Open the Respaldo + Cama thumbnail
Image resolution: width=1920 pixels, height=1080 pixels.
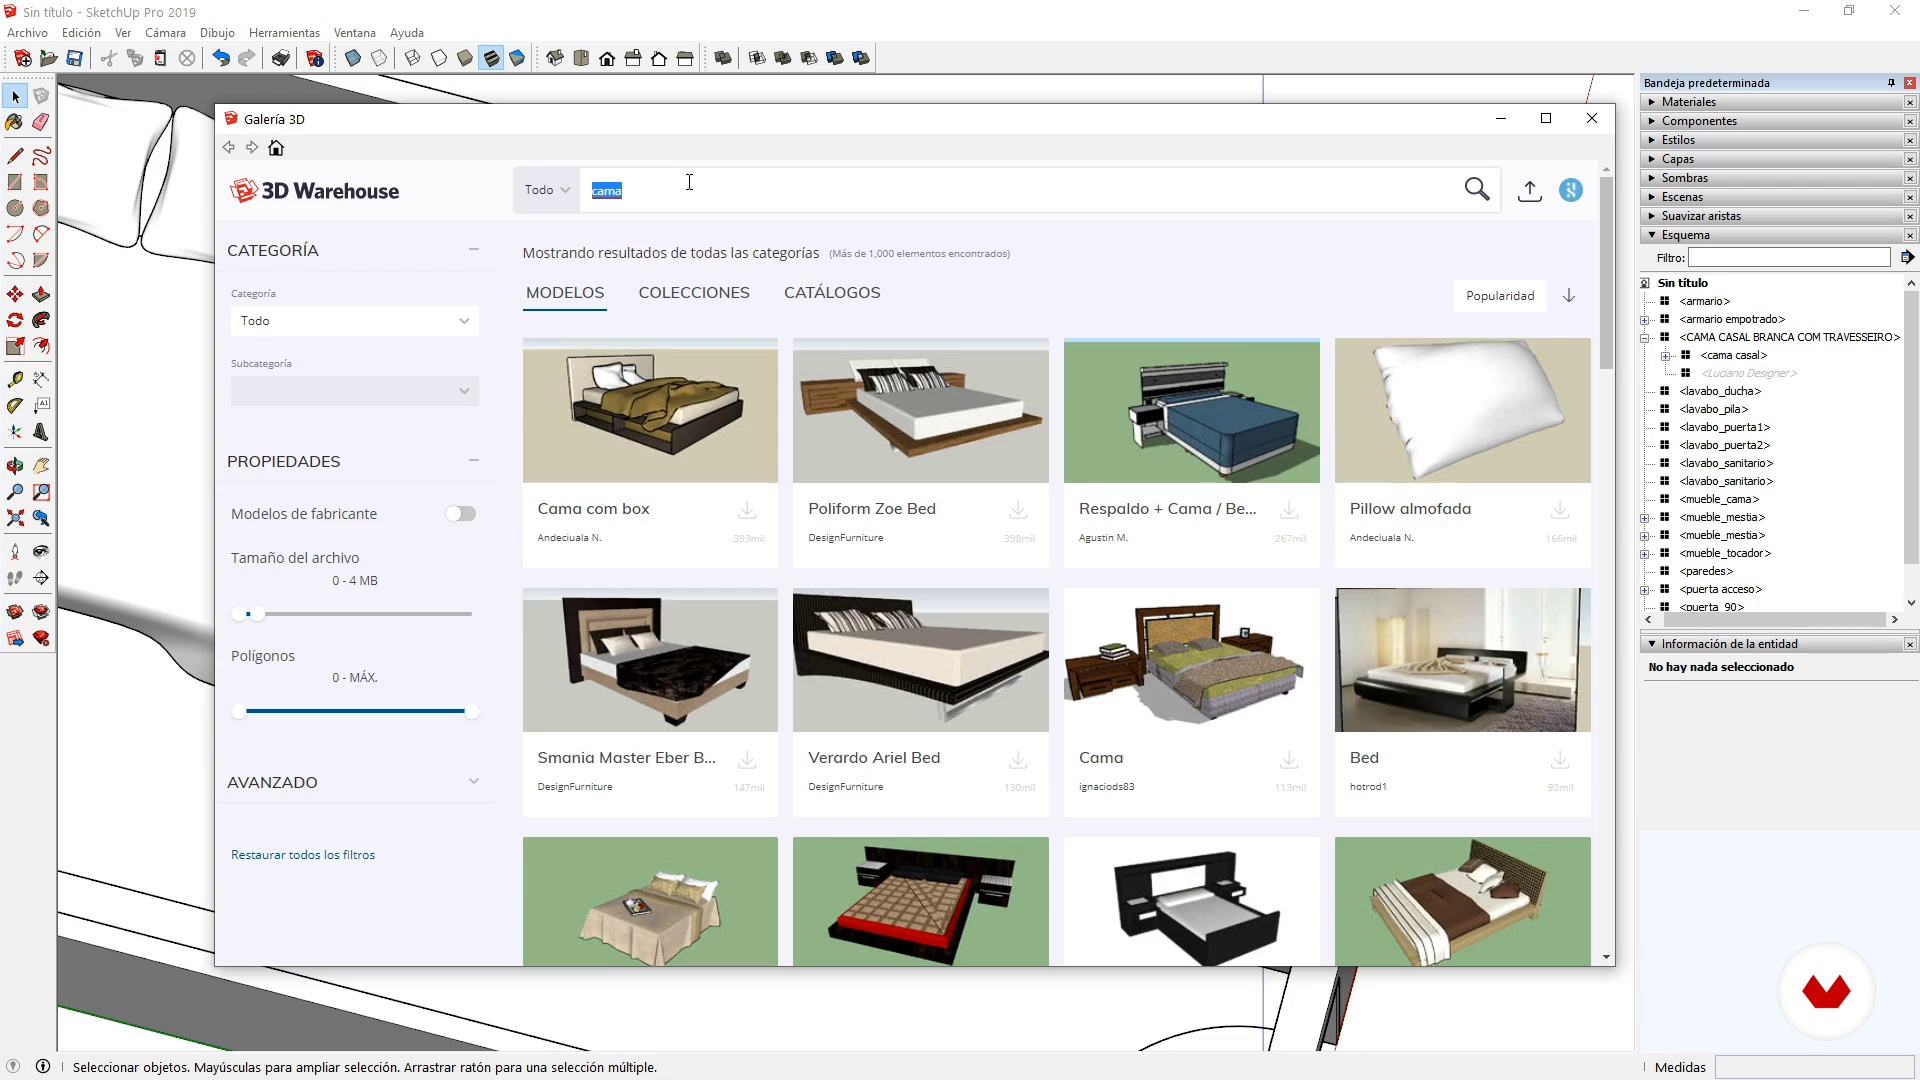point(1191,410)
